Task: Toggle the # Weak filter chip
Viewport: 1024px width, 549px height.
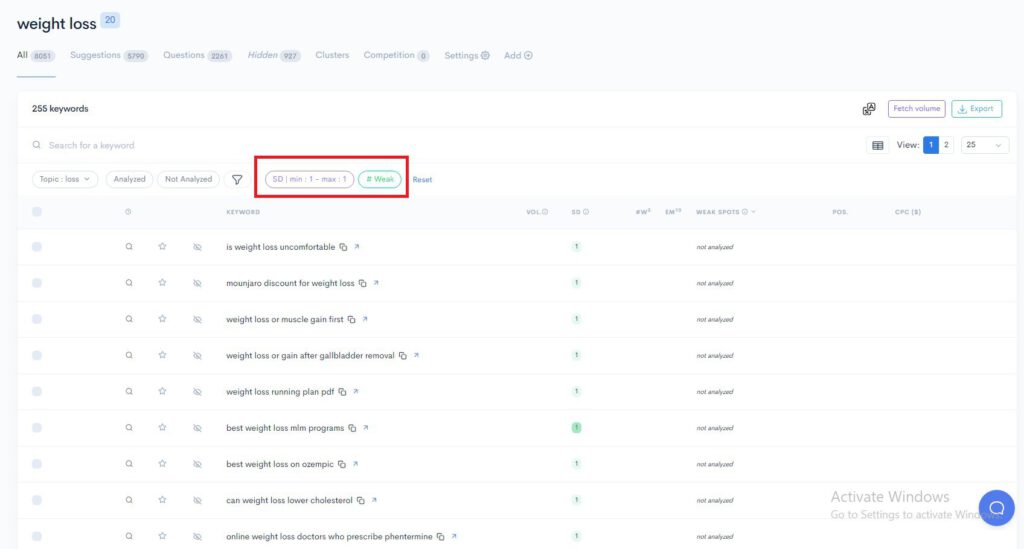Action: 379,179
